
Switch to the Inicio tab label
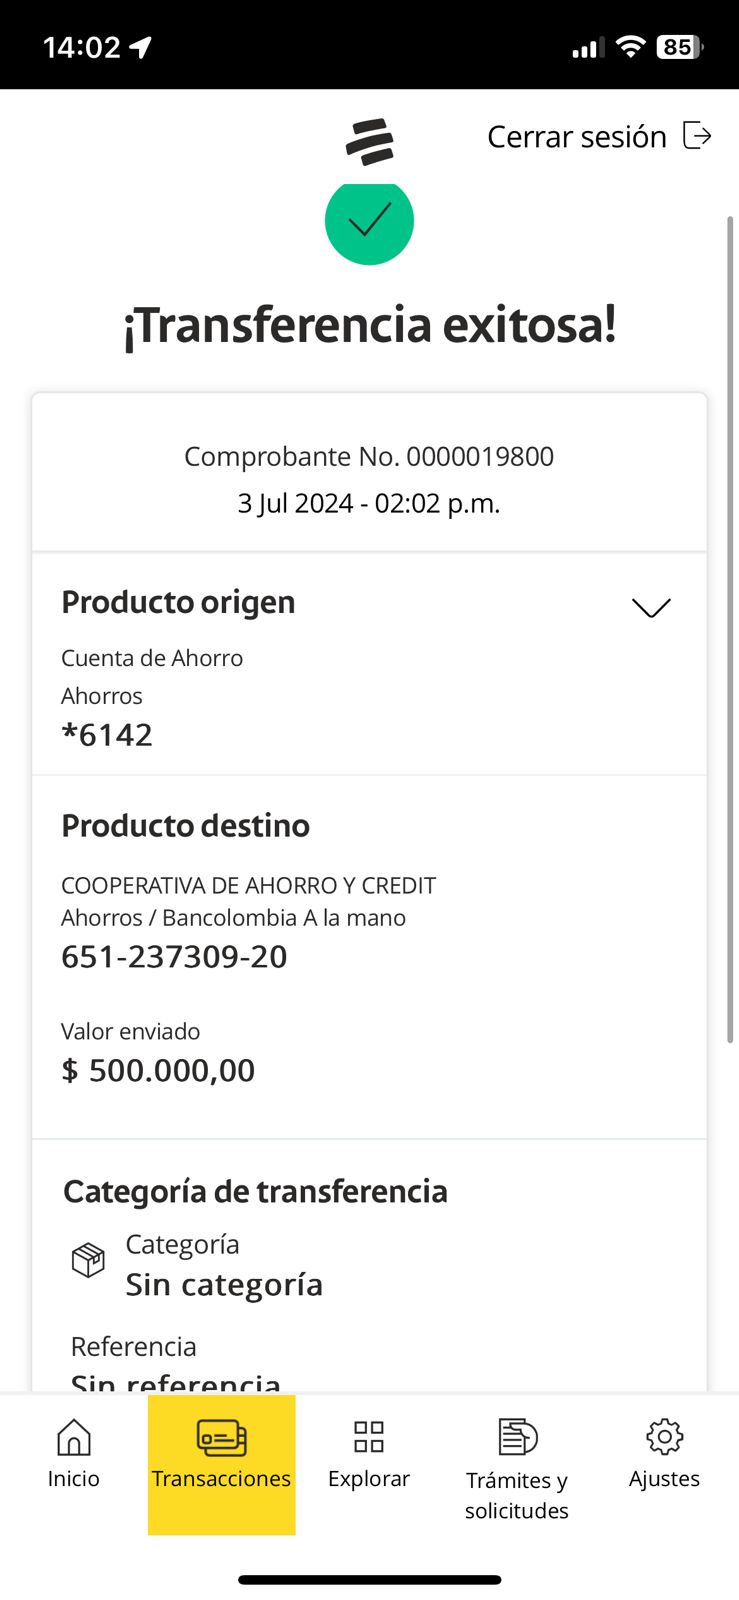tap(74, 1479)
